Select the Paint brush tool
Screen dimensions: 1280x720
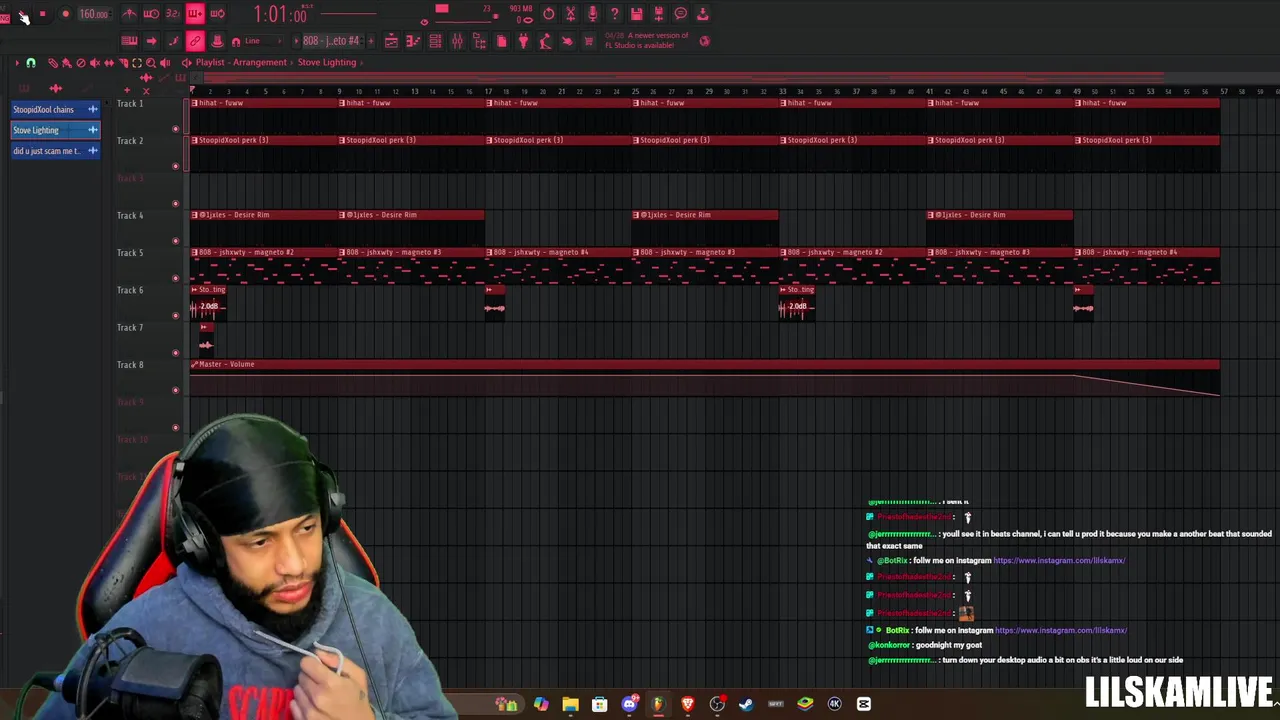click(x=67, y=63)
